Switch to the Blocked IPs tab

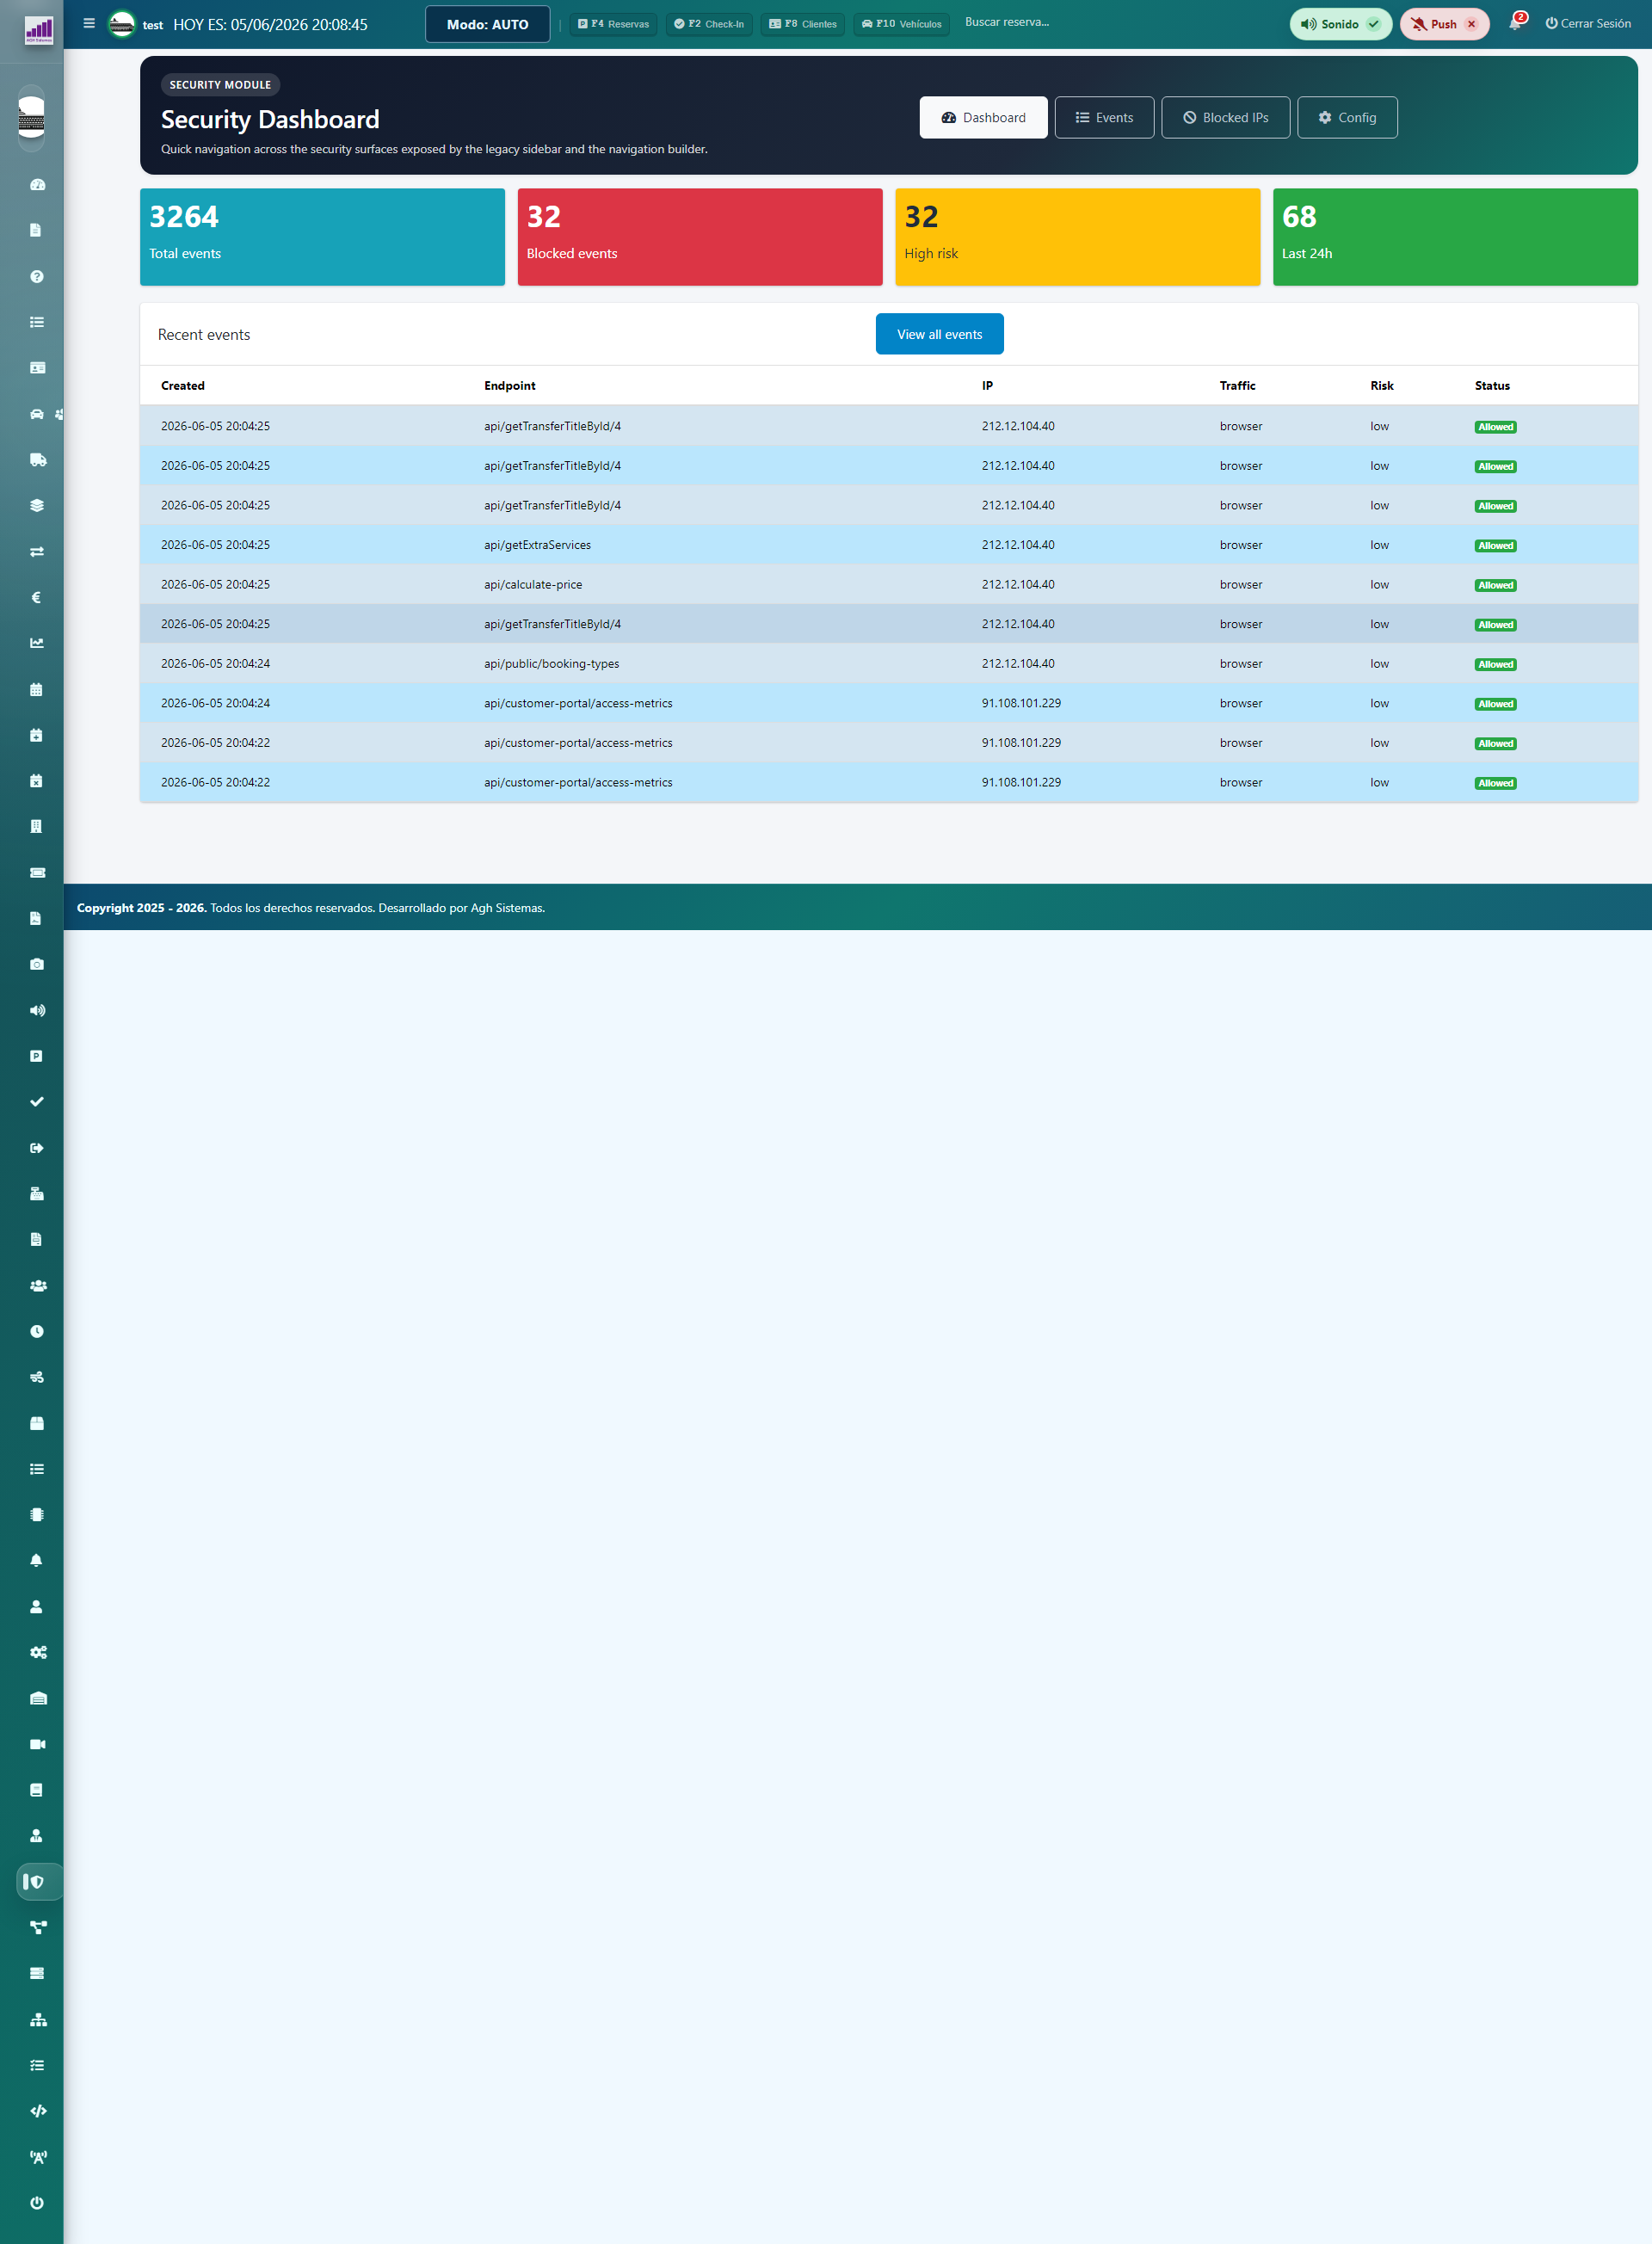click(x=1225, y=117)
